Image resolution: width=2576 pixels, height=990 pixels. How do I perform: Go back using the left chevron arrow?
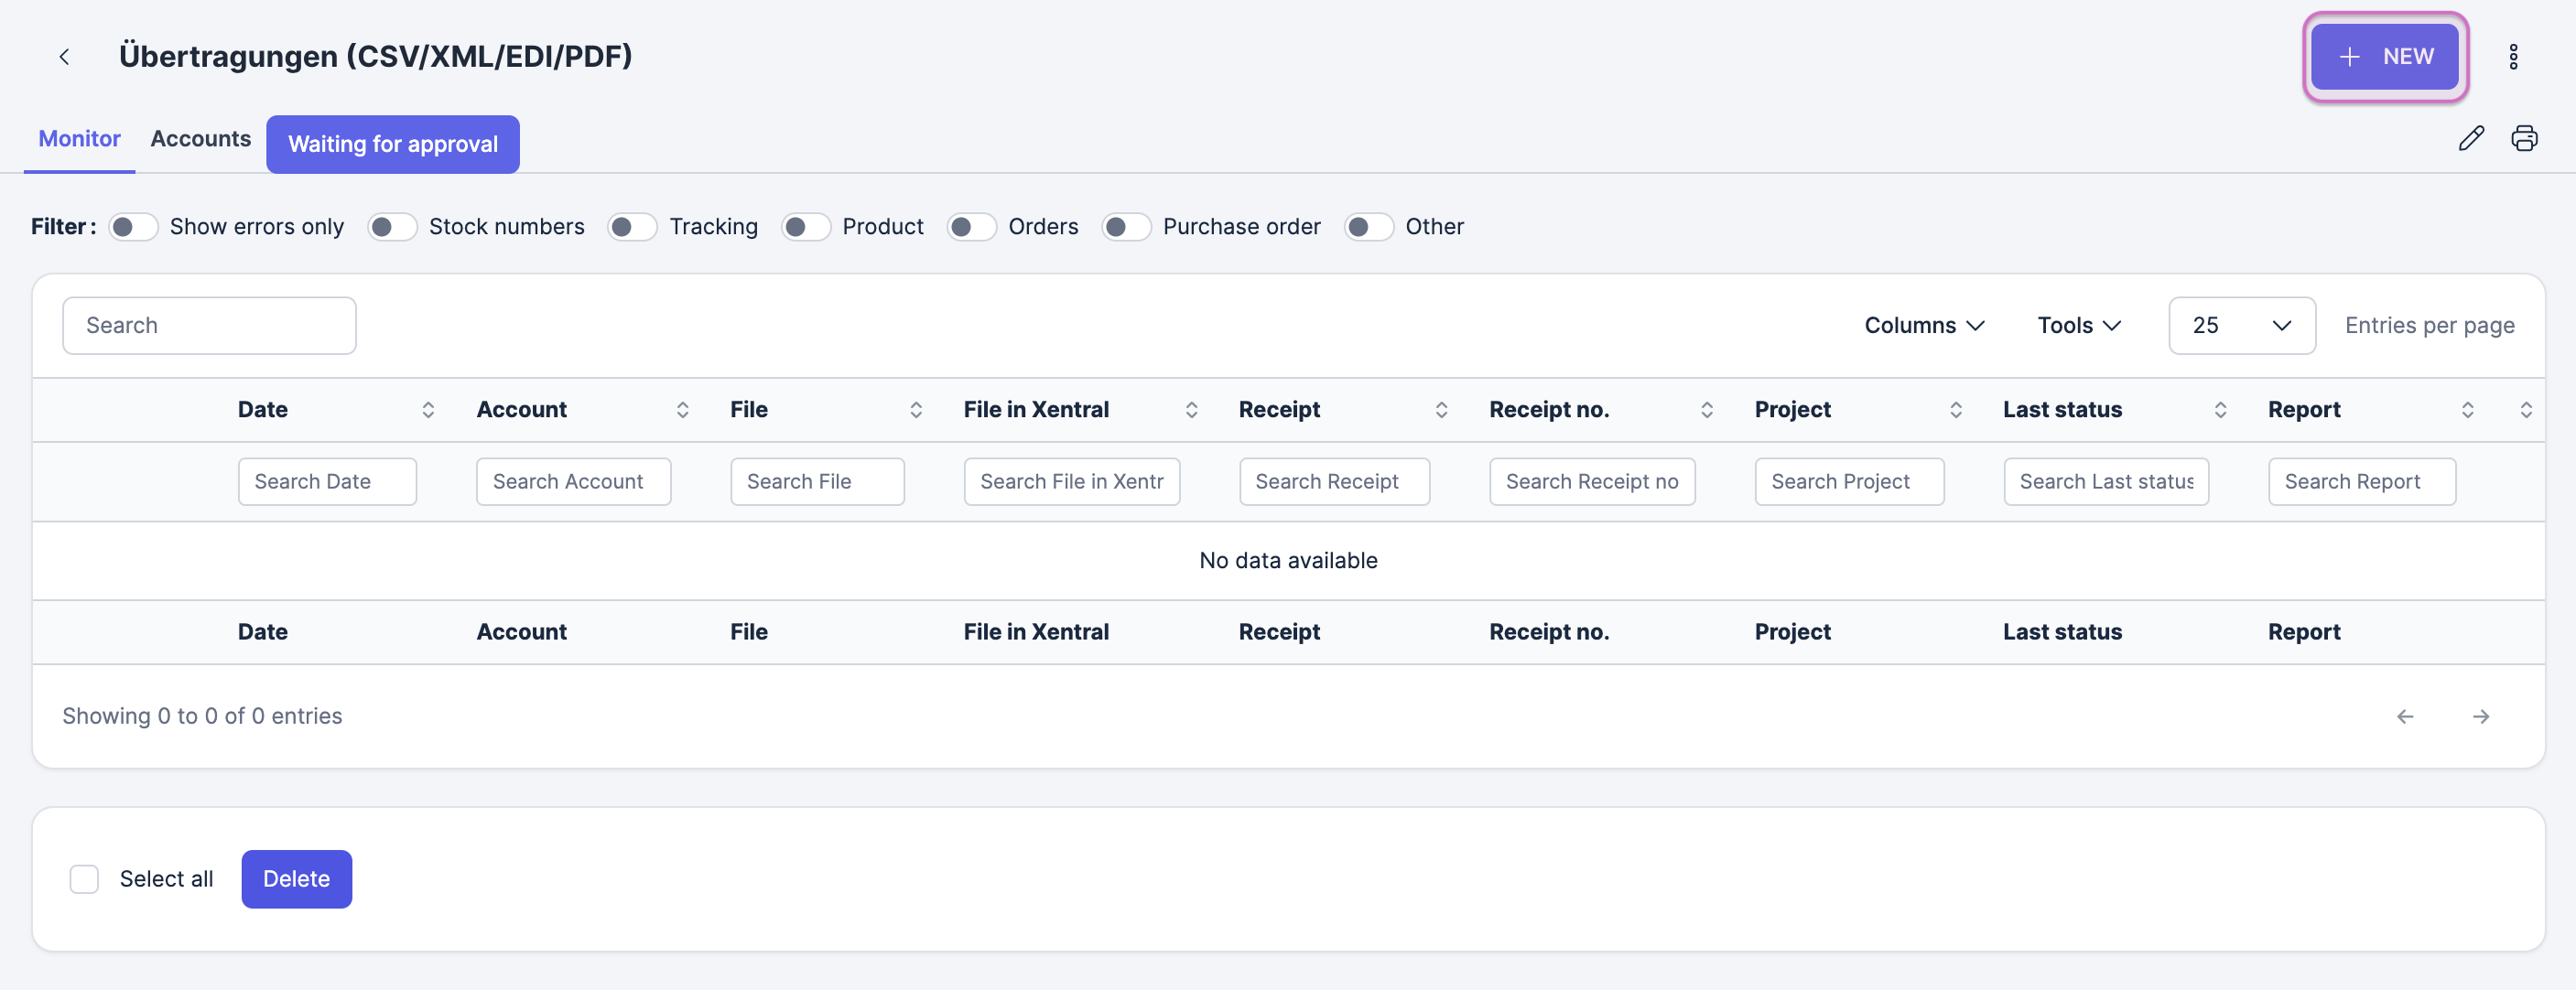64,57
